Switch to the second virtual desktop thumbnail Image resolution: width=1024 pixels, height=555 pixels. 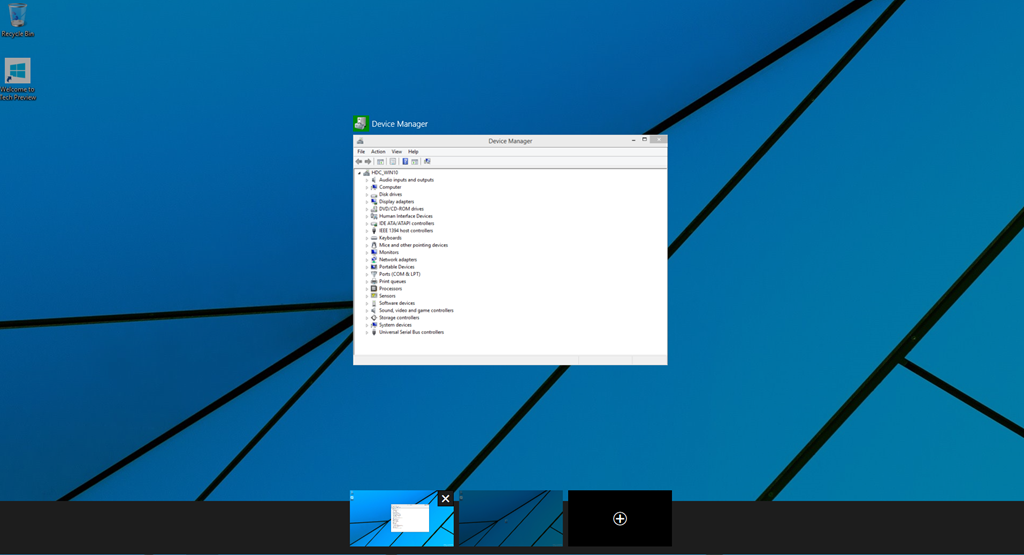[x=511, y=518]
